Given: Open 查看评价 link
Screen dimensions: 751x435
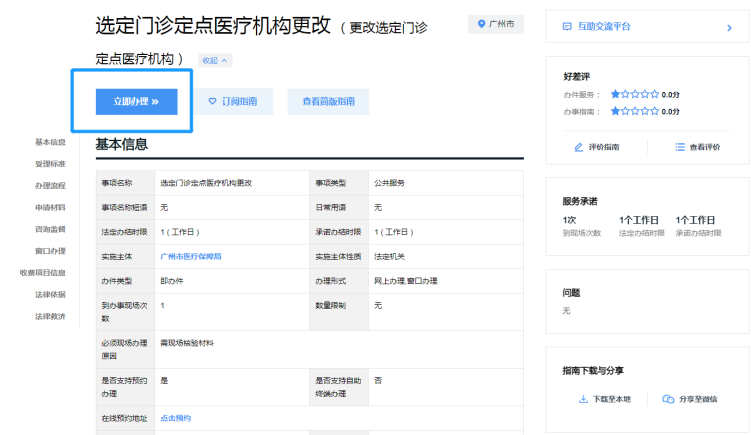Looking at the screenshot, I should [x=705, y=147].
